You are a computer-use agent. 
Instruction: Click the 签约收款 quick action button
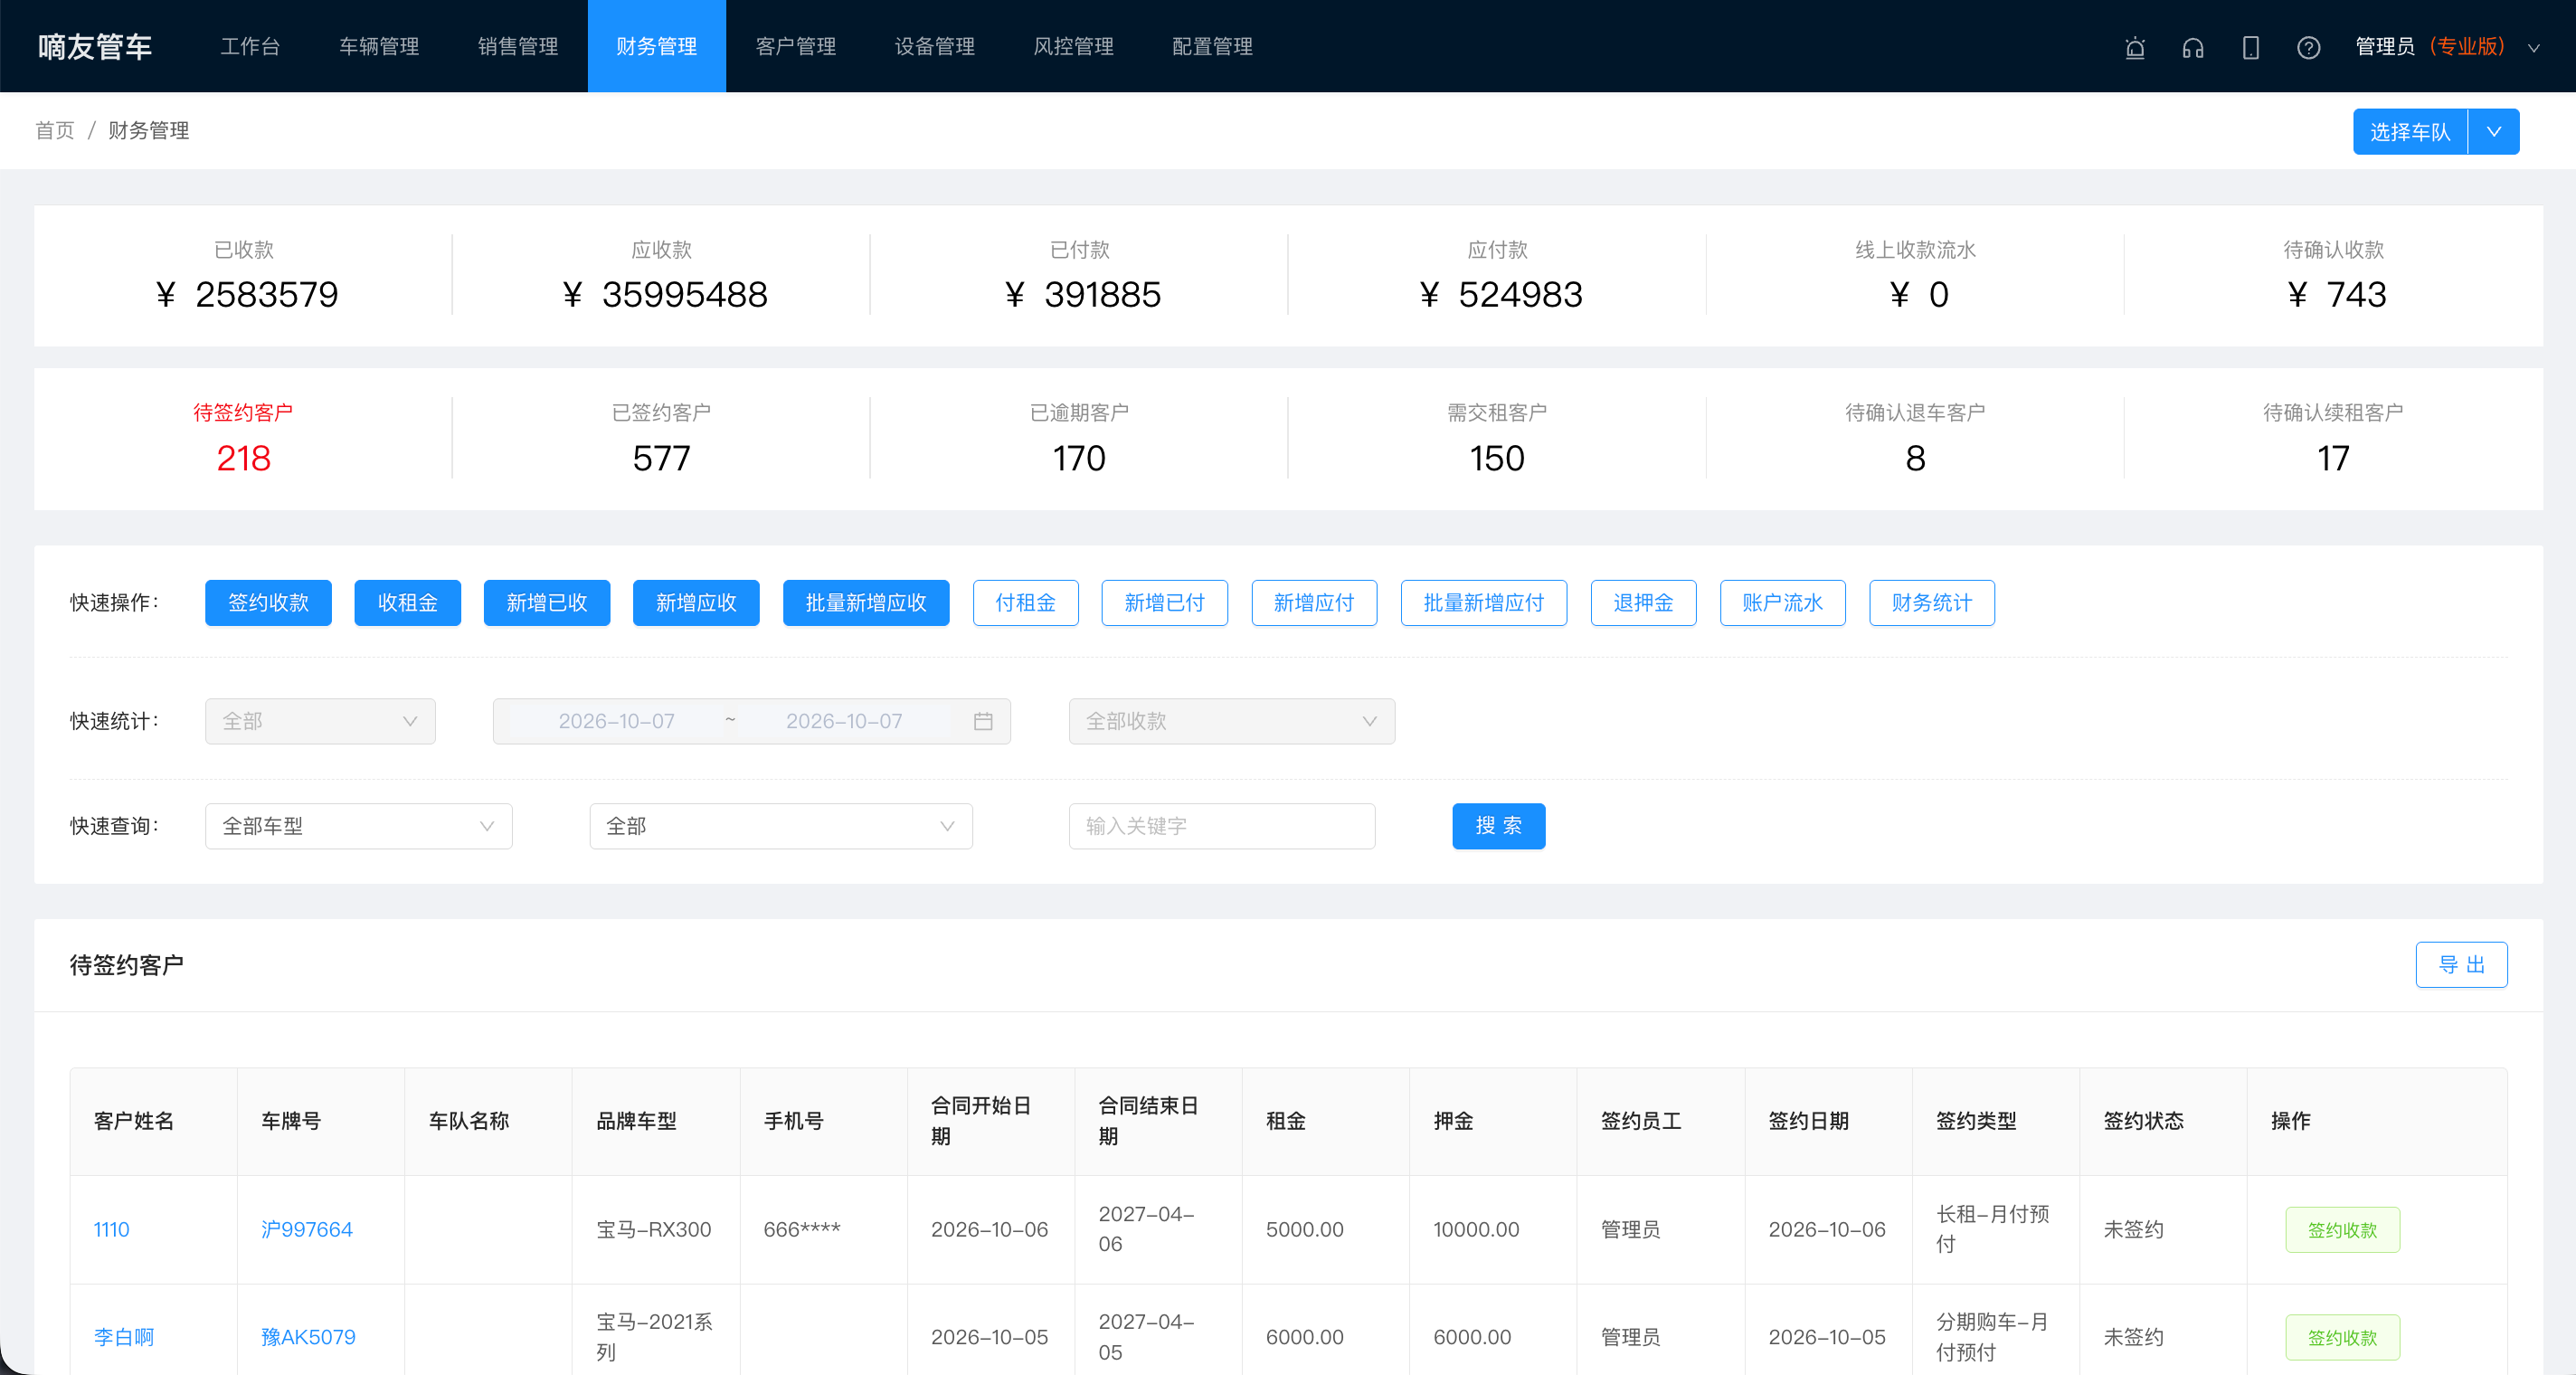(268, 603)
